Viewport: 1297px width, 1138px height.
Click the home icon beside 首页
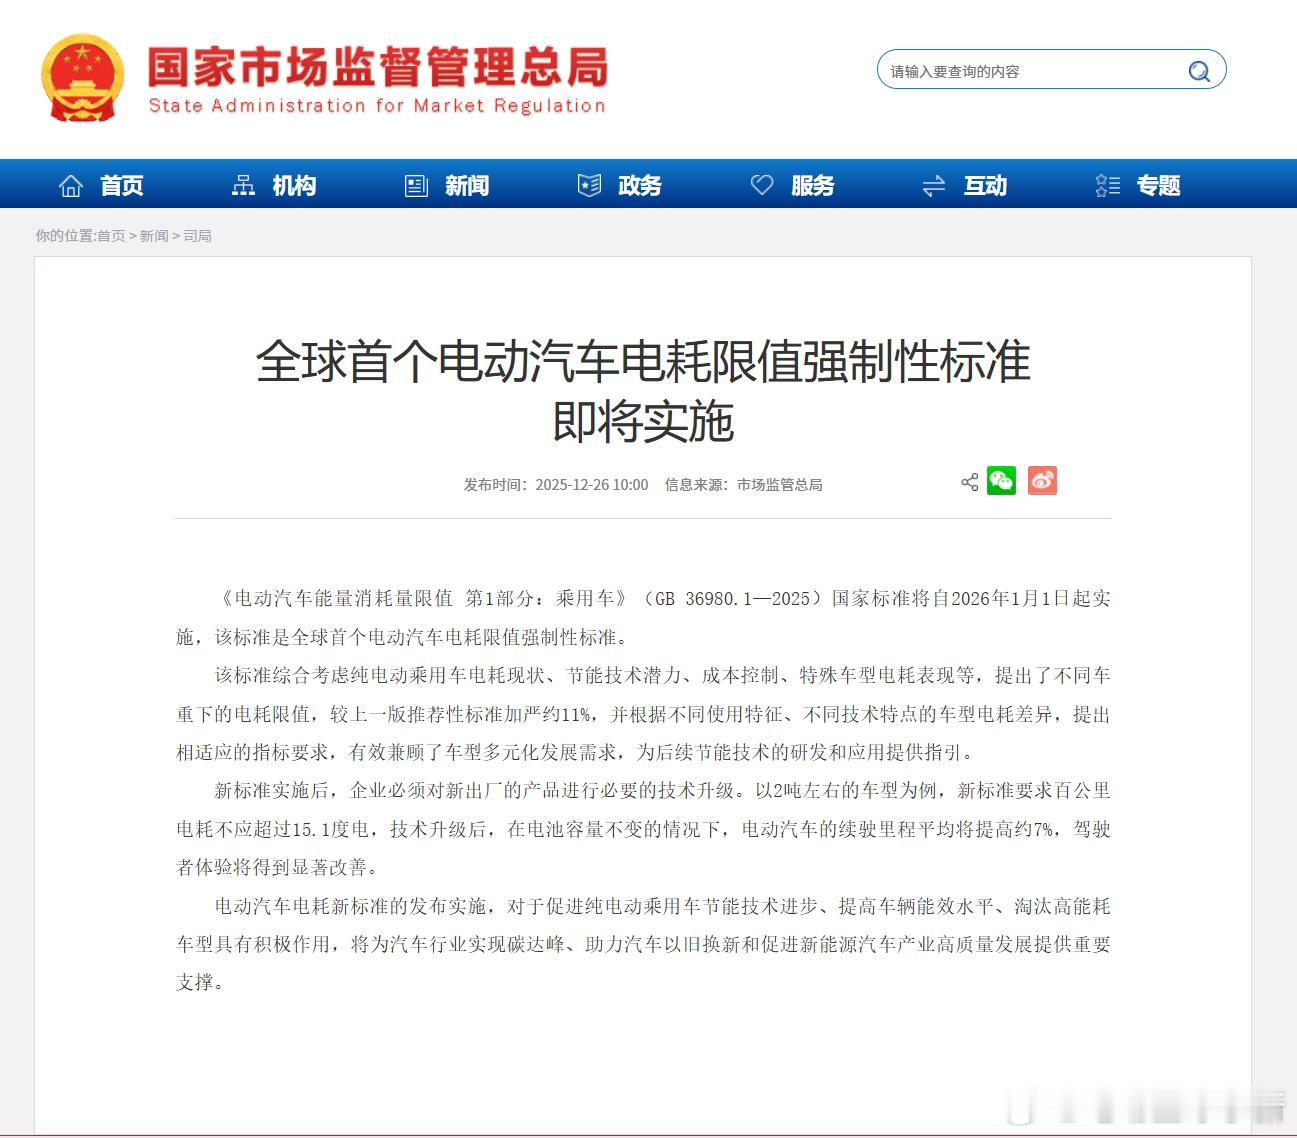click(x=71, y=185)
